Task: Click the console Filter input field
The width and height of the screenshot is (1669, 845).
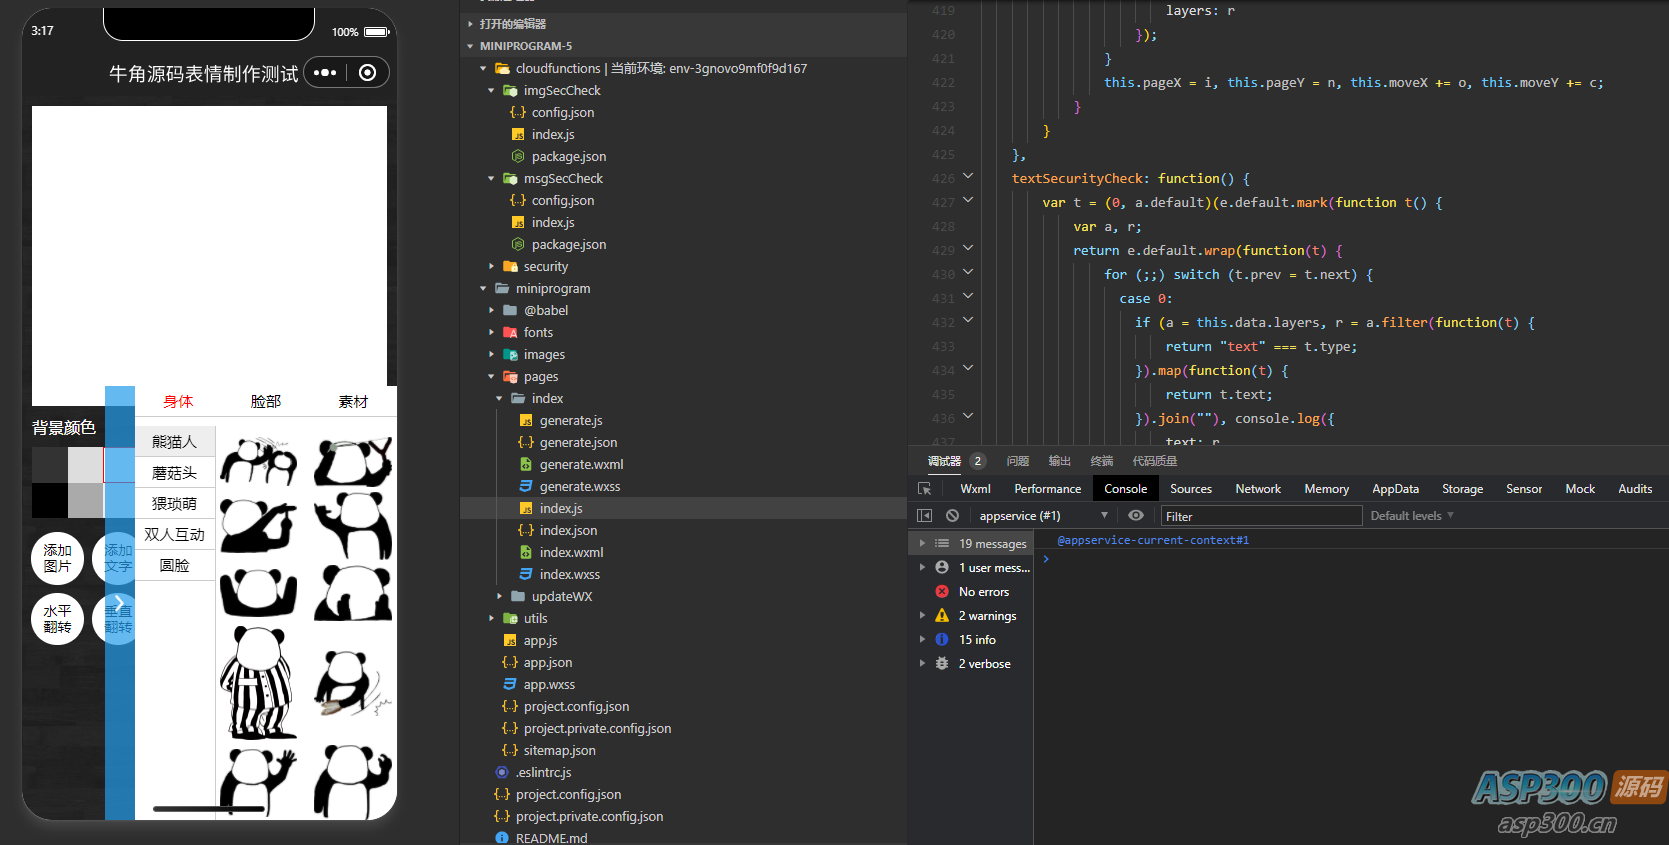Action: coord(1260,516)
